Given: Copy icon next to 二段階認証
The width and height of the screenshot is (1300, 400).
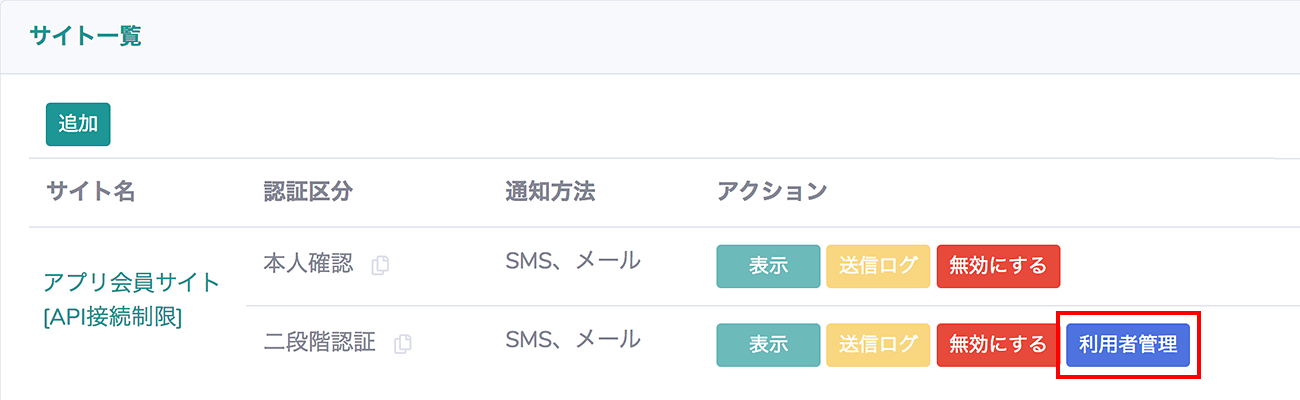Looking at the screenshot, I should [403, 344].
